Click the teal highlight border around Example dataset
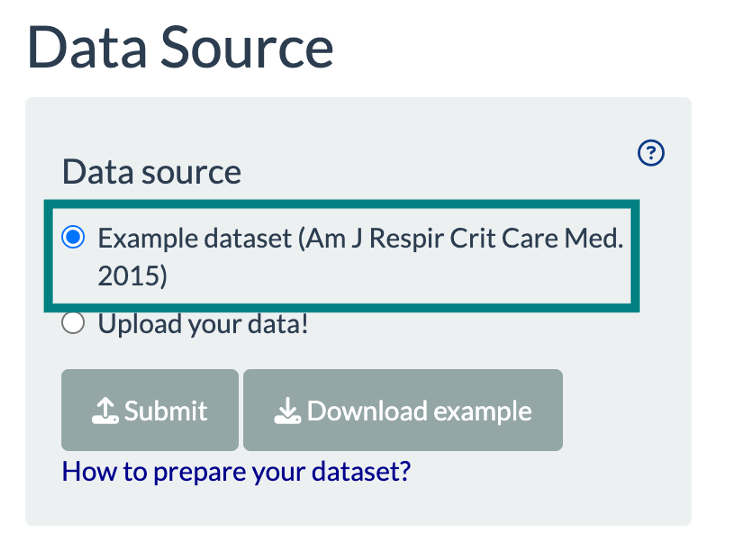 point(340,204)
